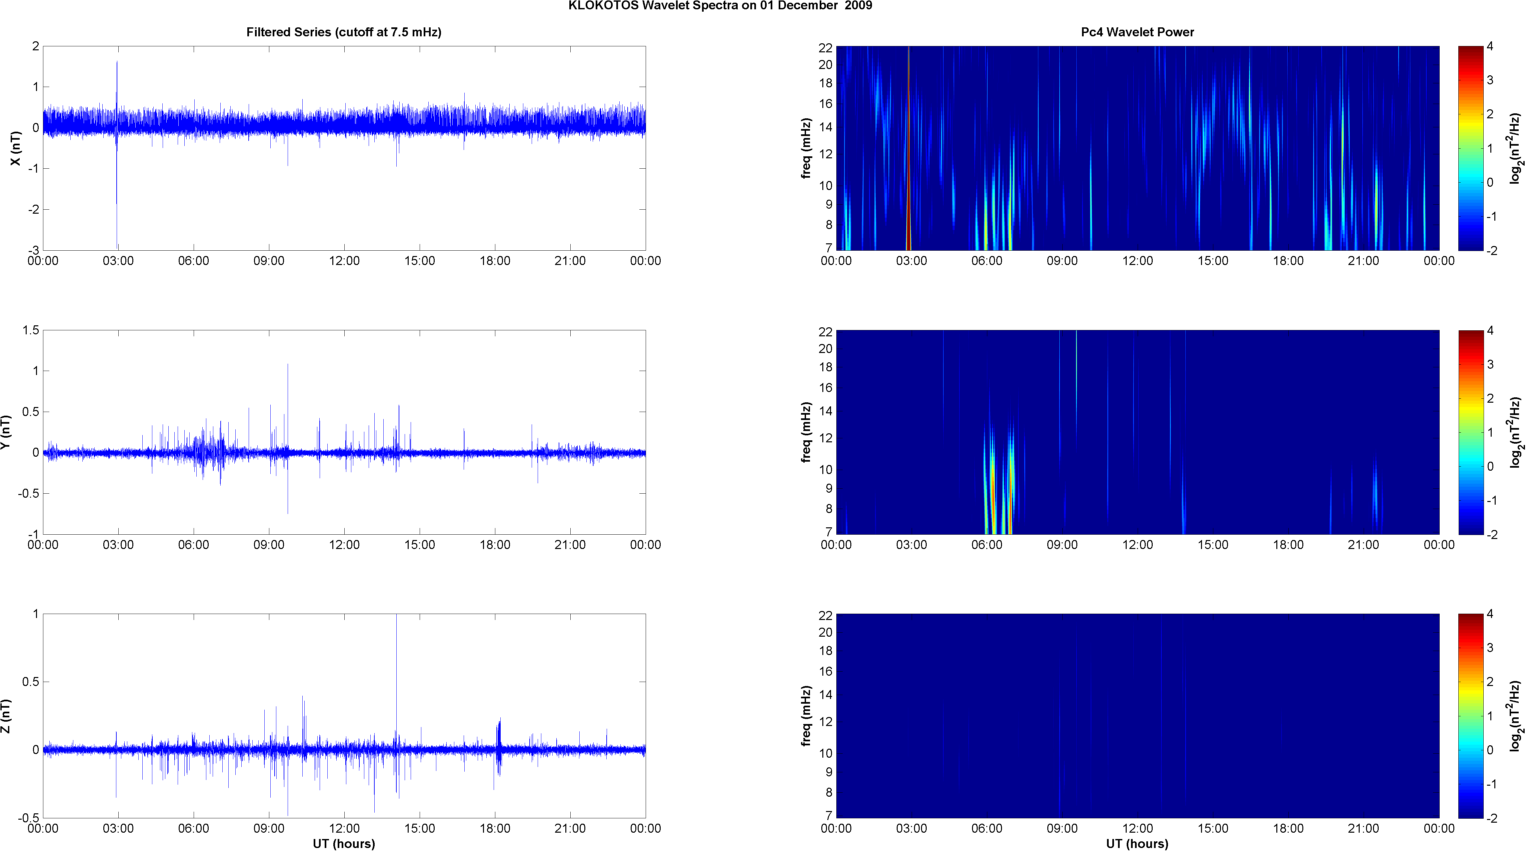Viewport: 1526px width, 851px height.
Task: Click the bottom wavelet plot colorbar
Action: [x=1470, y=716]
